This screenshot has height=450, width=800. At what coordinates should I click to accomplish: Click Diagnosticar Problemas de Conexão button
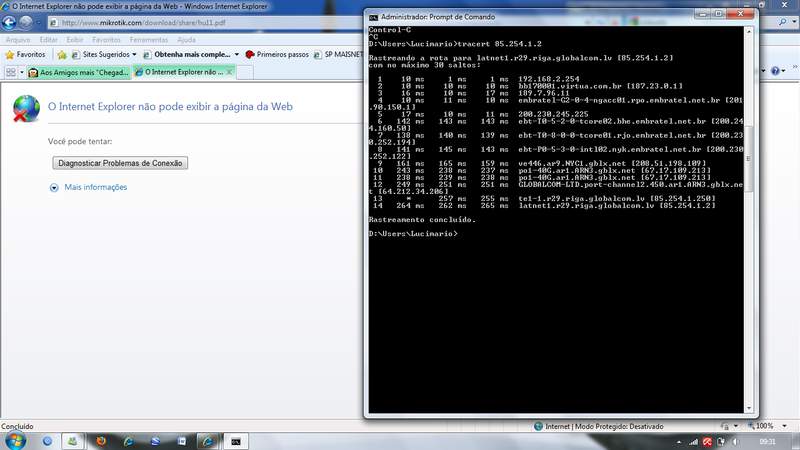(x=120, y=163)
